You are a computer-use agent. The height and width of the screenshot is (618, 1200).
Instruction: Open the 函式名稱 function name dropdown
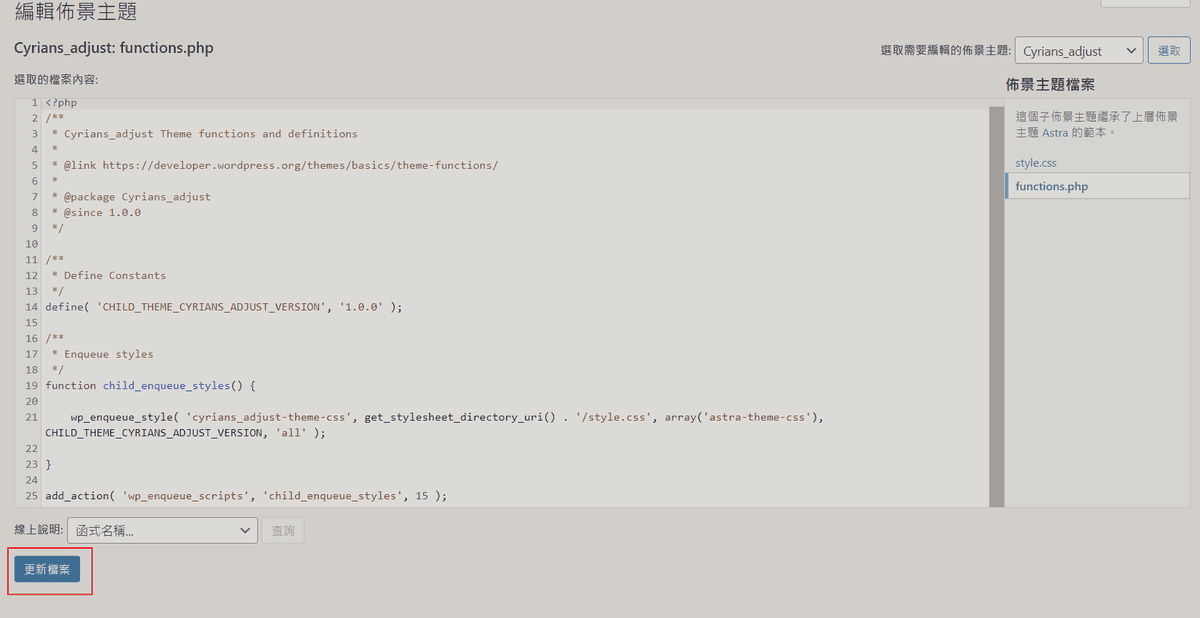pyautogui.click(x=163, y=531)
